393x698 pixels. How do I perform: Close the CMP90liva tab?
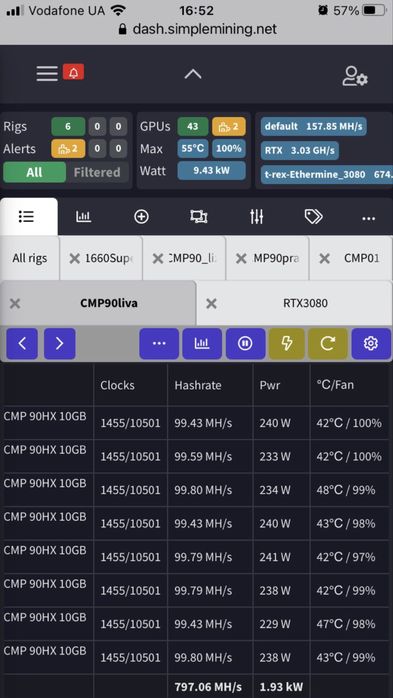click(15, 304)
